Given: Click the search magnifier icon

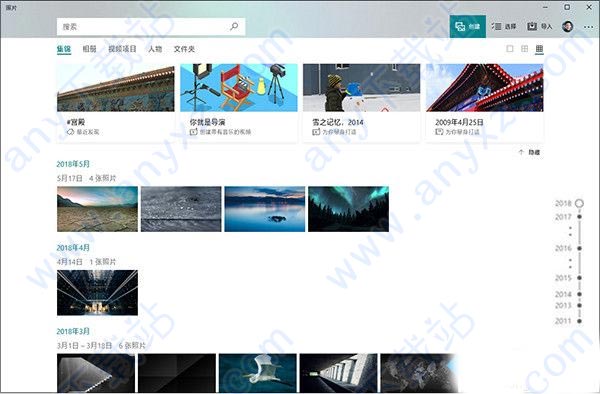Looking at the screenshot, I should [x=234, y=26].
